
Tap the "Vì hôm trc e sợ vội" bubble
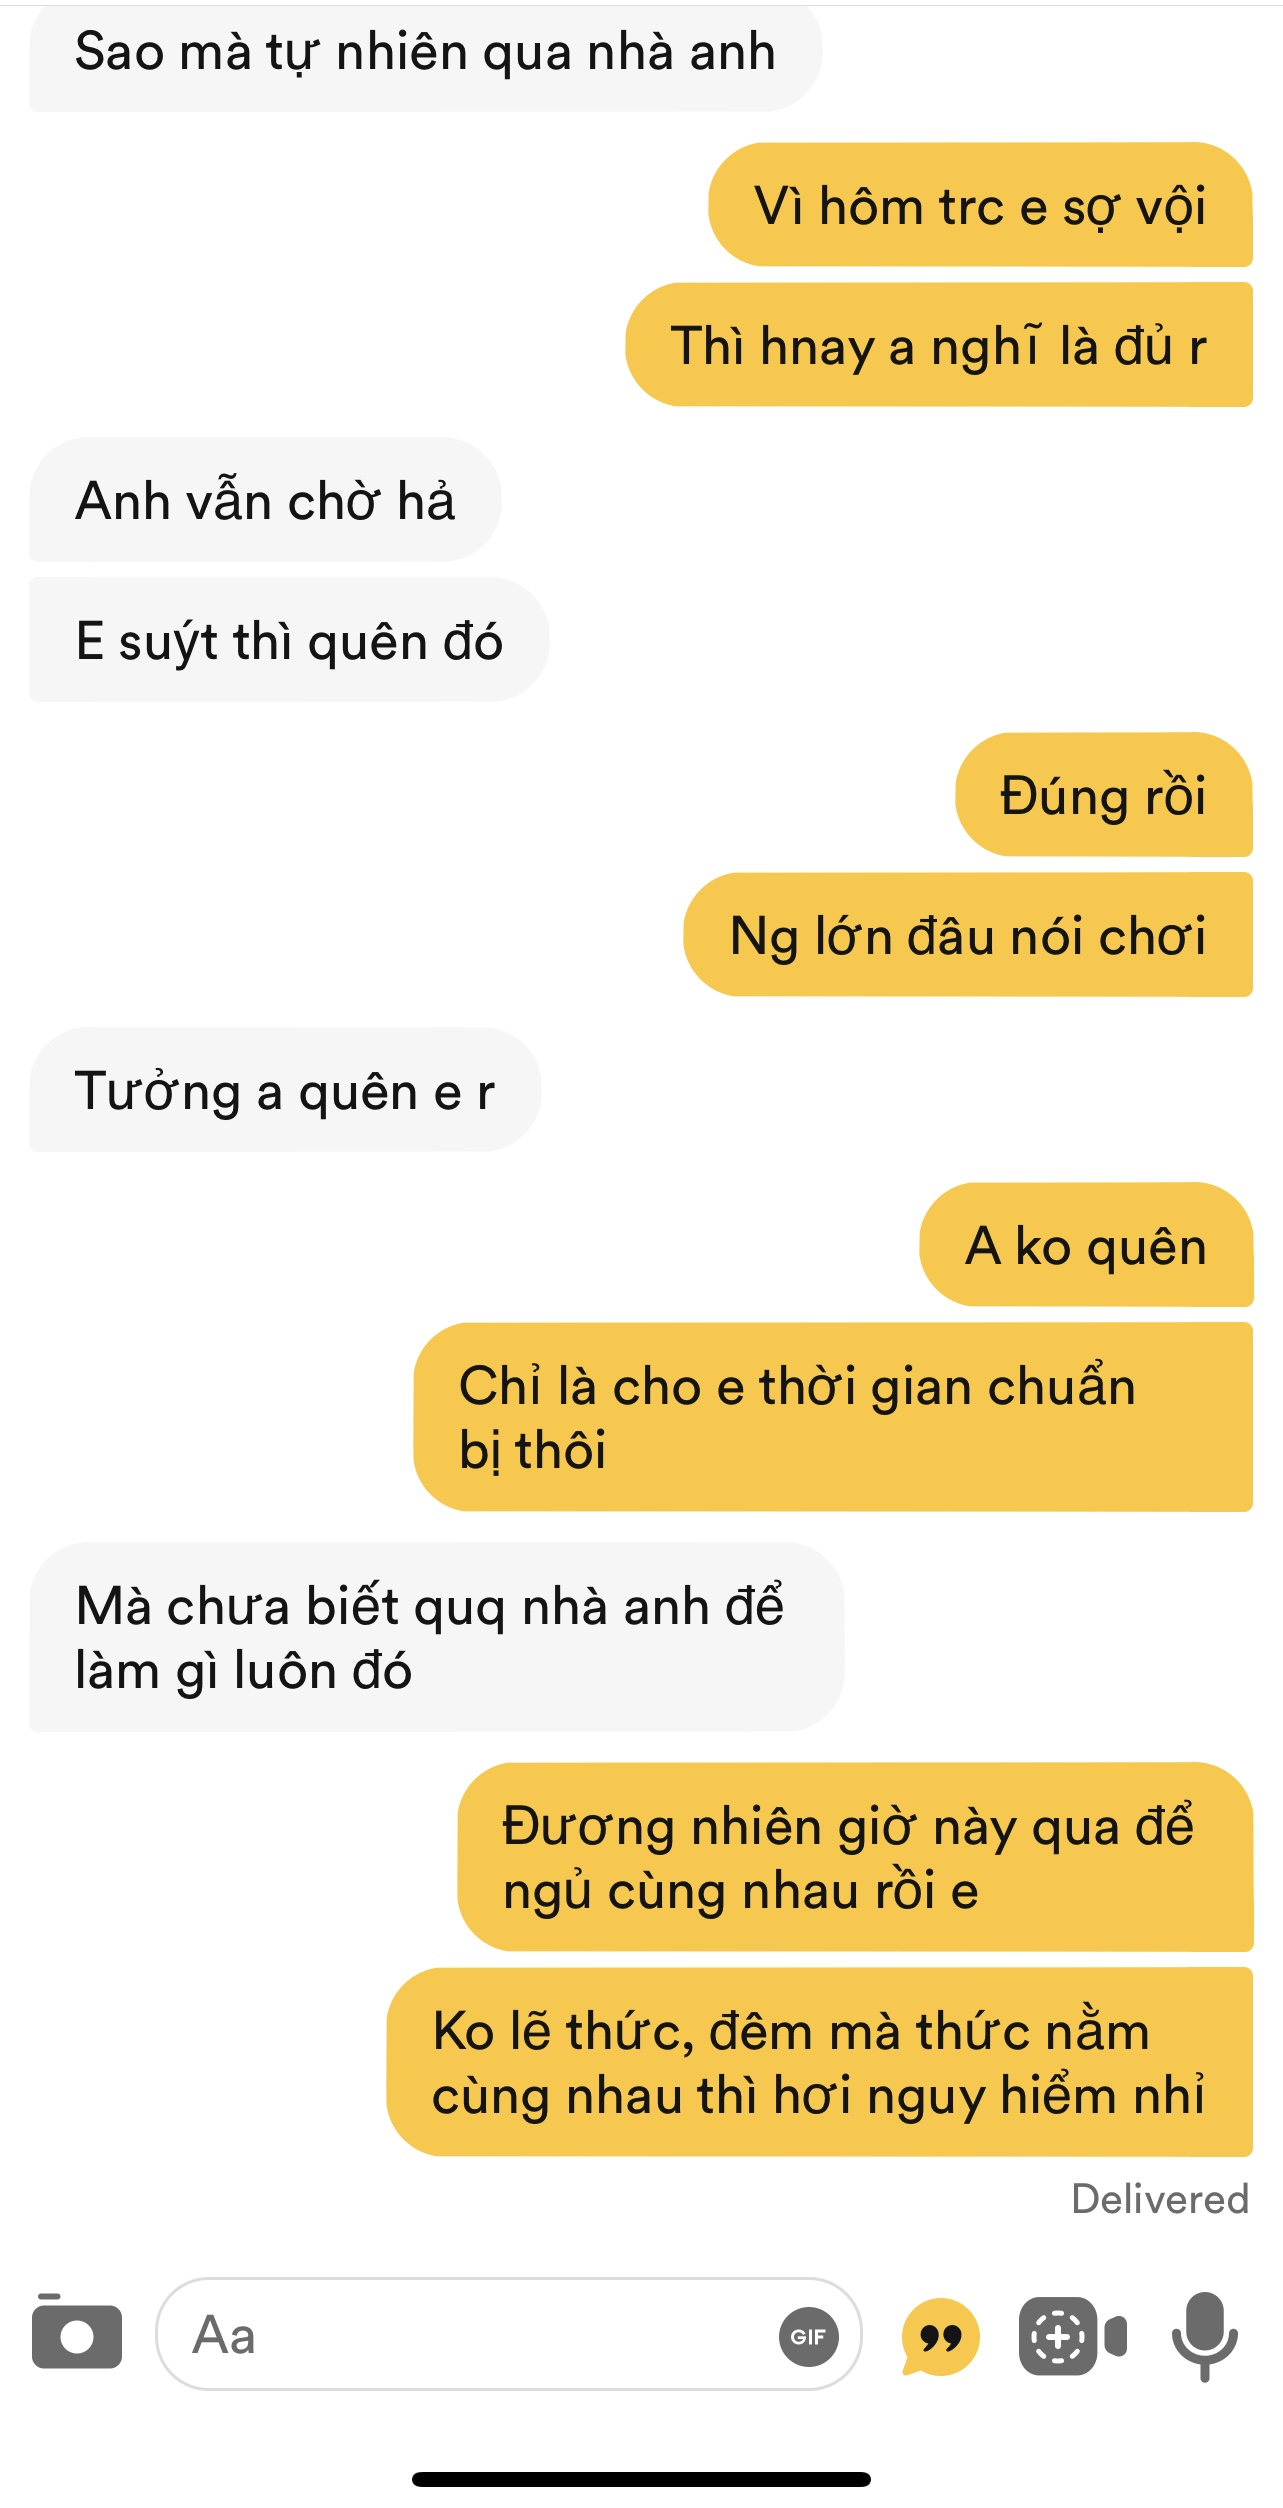(980, 205)
